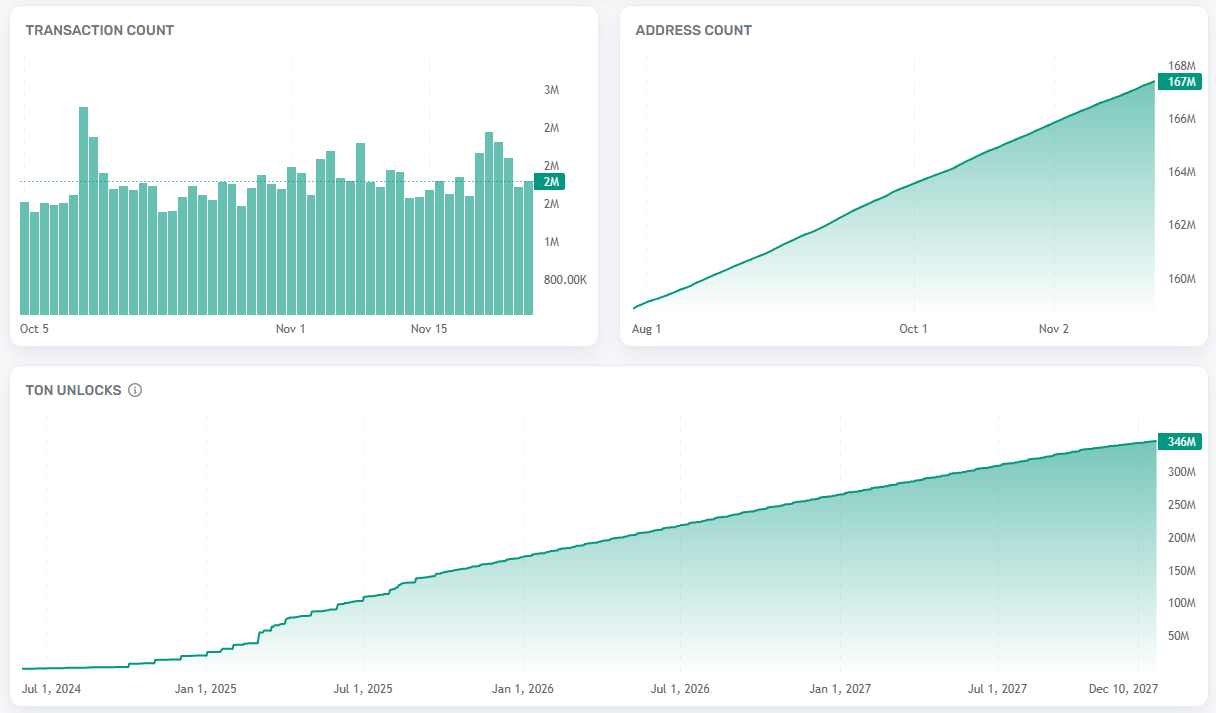
Task: Click the highlighted 2M badge on Transaction Count
Action: [549, 182]
